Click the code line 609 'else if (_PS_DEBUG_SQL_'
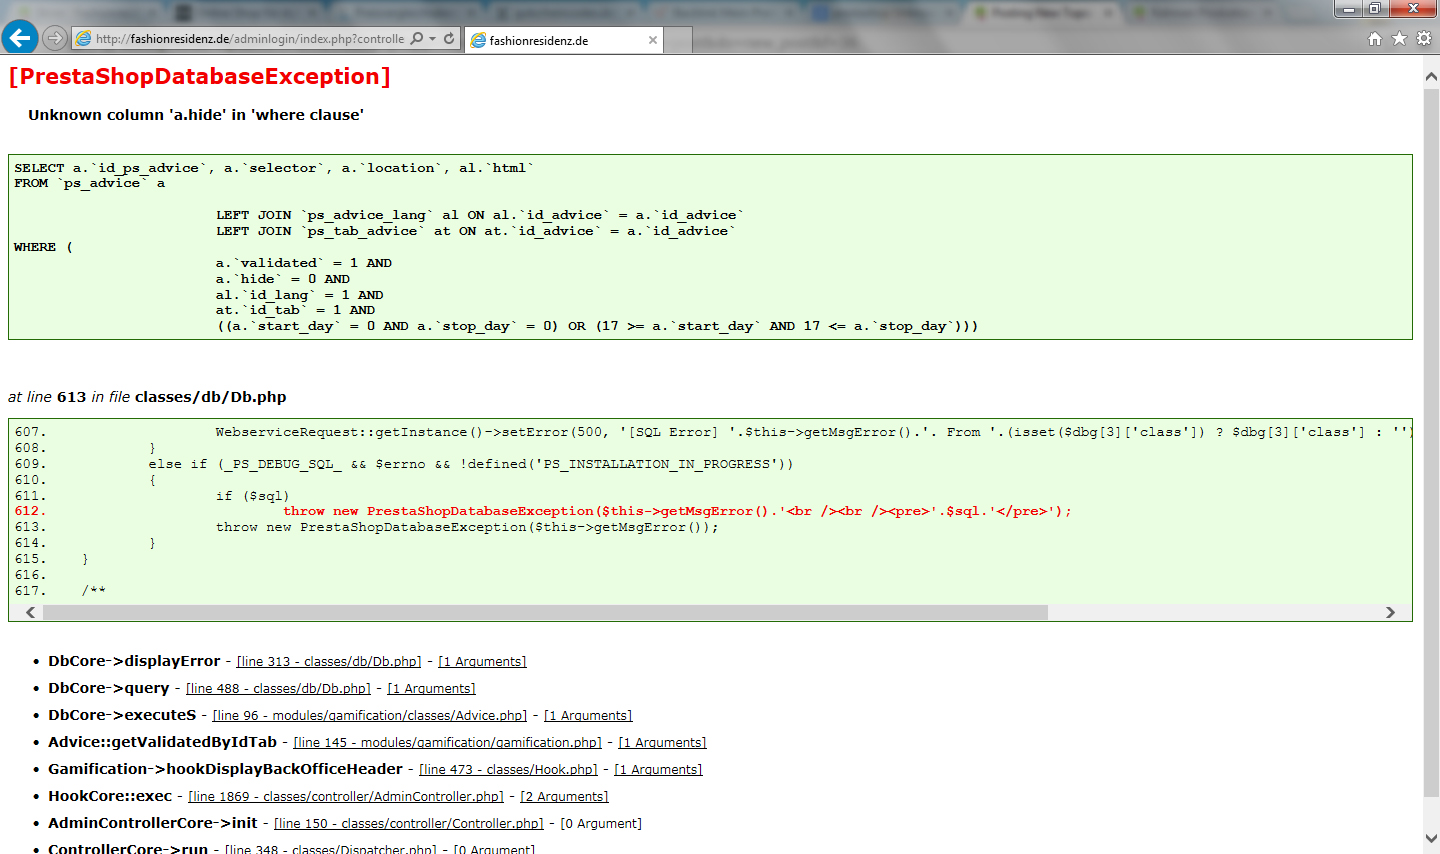The width and height of the screenshot is (1440, 854). [471, 464]
